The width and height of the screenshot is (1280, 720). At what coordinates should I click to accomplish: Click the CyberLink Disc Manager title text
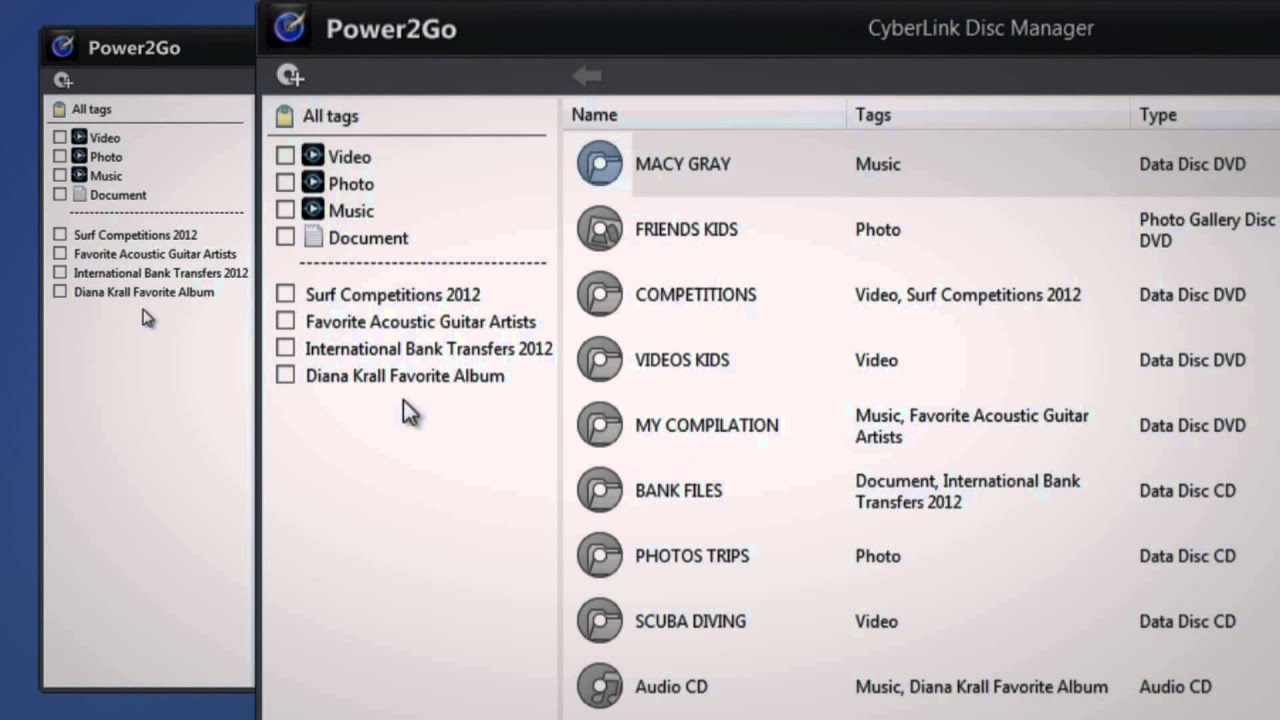pos(981,28)
